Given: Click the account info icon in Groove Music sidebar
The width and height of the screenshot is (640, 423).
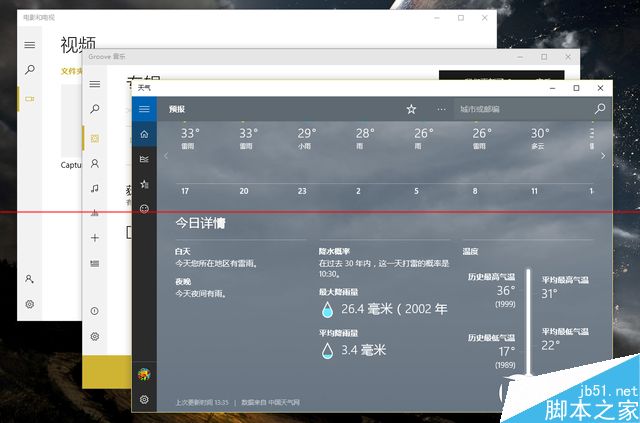Looking at the screenshot, I should pos(95,311).
